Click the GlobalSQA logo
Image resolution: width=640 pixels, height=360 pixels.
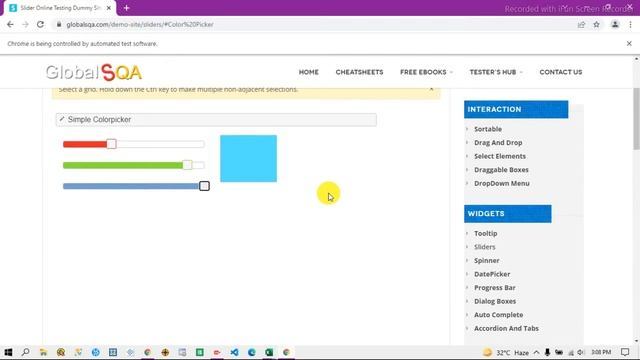93,73
